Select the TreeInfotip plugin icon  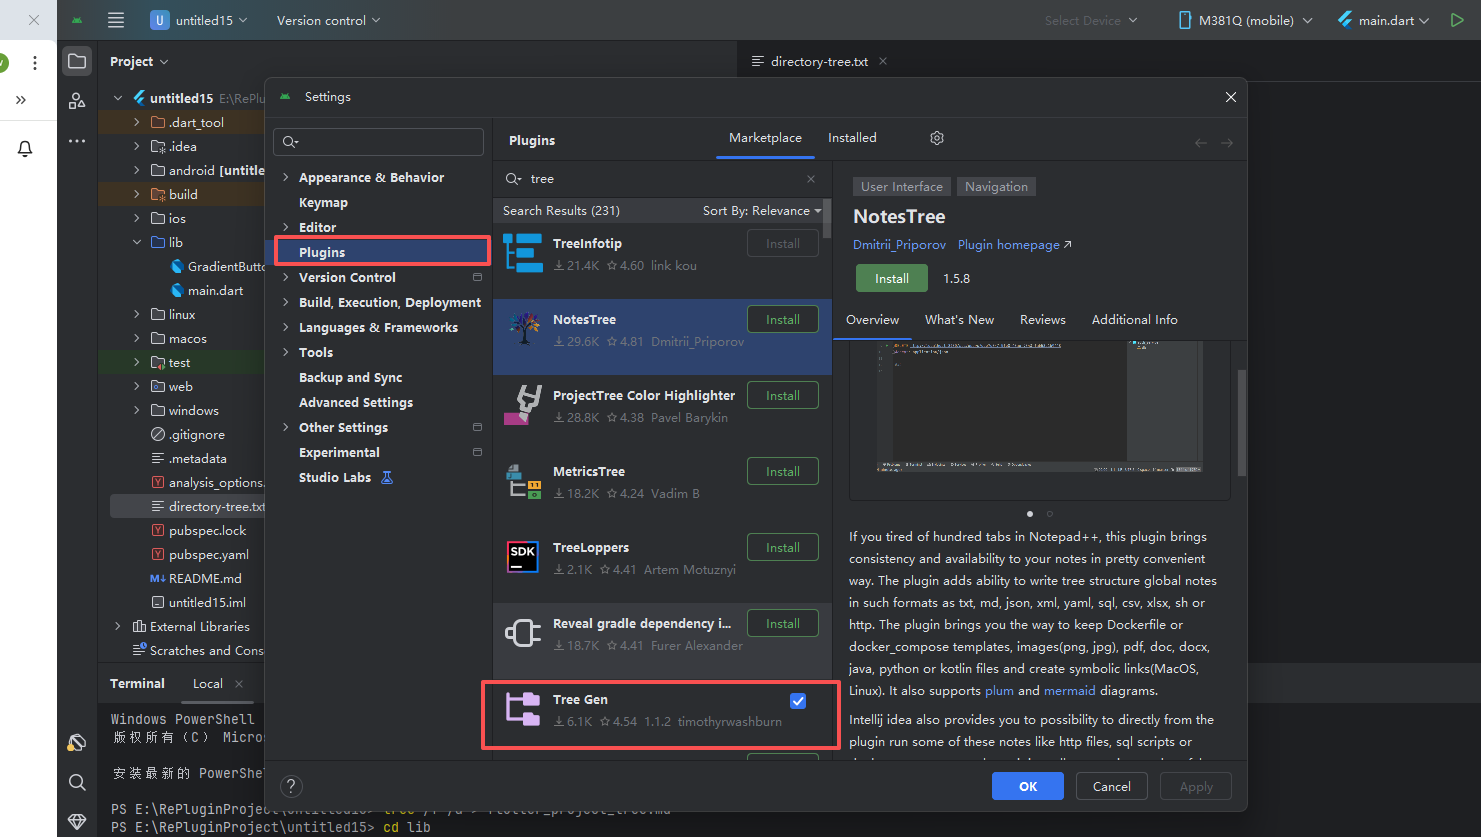point(523,253)
